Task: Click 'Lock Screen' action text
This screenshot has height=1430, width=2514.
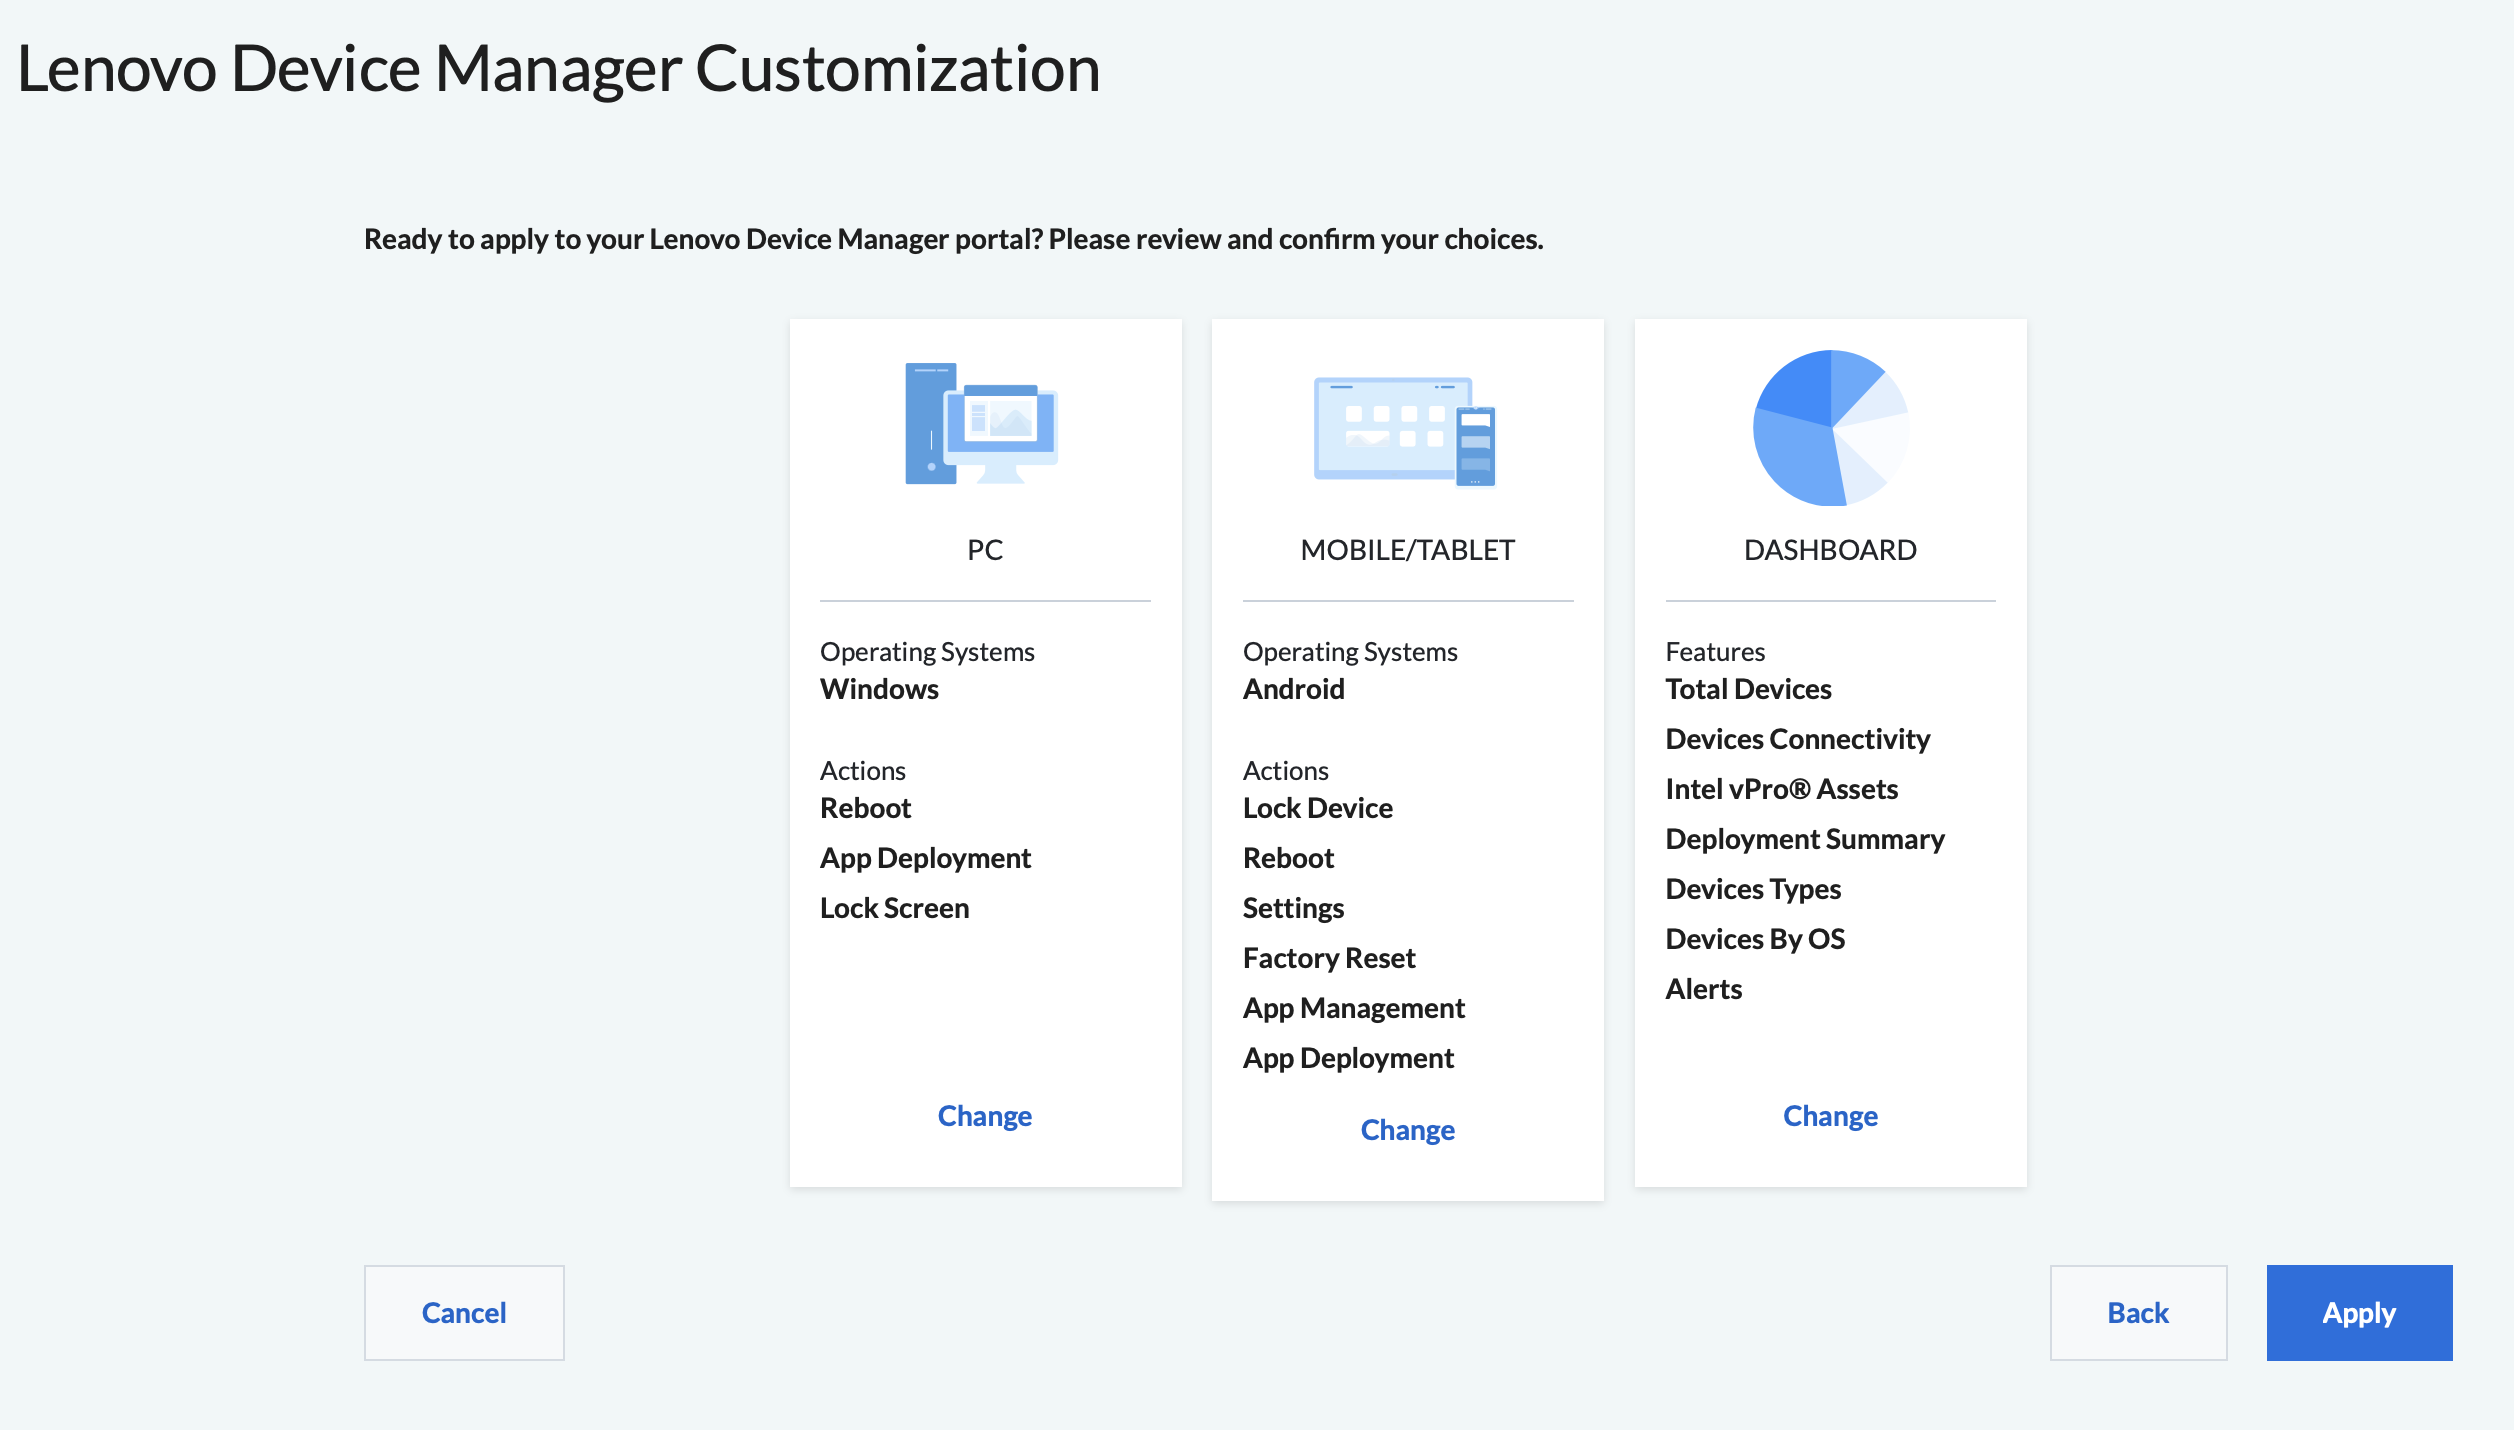Action: click(x=894, y=908)
